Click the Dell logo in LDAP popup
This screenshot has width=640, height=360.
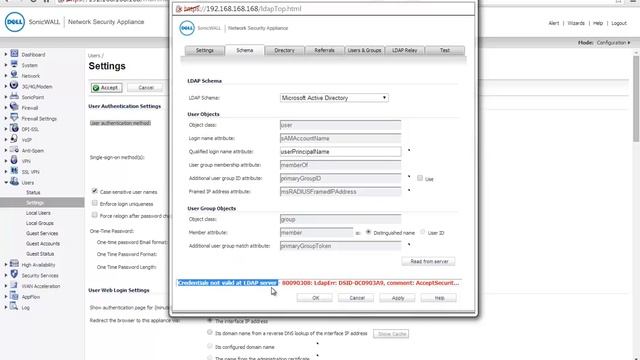click(187, 28)
